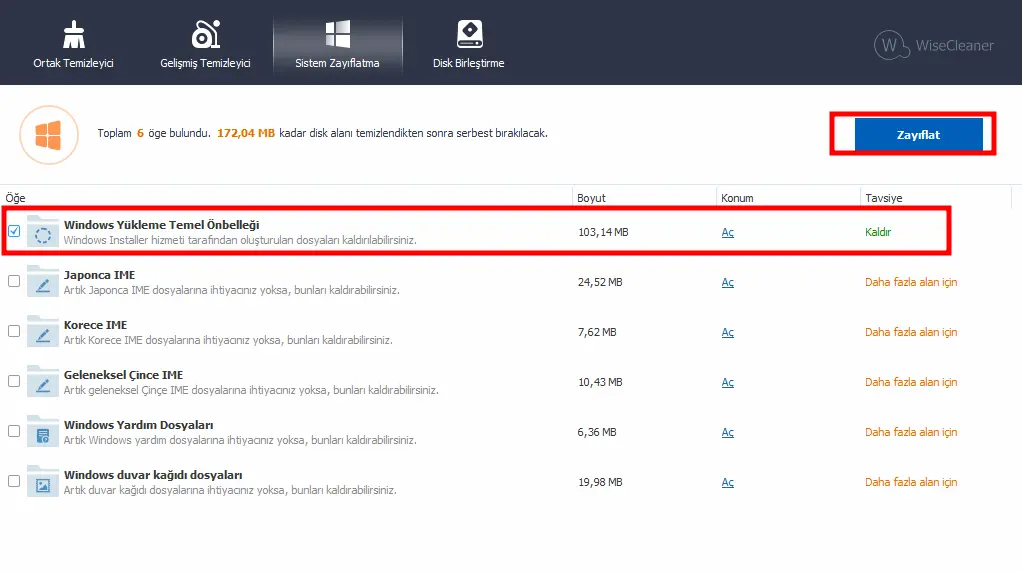This screenshot has height=572, width=1022.
Task: Click the 24,52 MB size value
Action: pyautogui.click(x=600, y=282)
